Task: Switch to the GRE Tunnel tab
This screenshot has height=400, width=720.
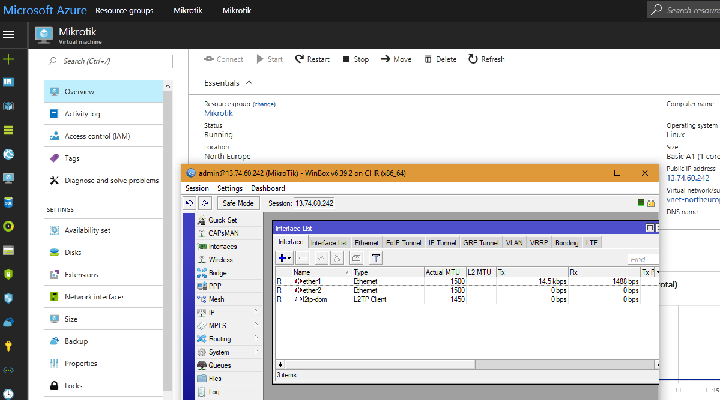Action: 480,242
